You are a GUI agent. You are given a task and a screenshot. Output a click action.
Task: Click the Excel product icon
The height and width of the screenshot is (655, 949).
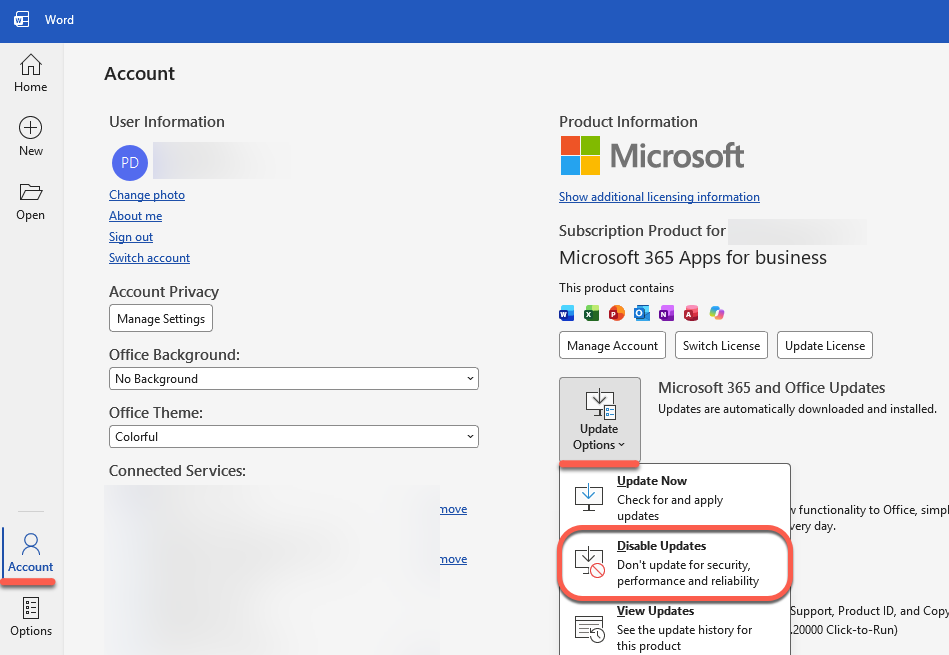[591, 313]
